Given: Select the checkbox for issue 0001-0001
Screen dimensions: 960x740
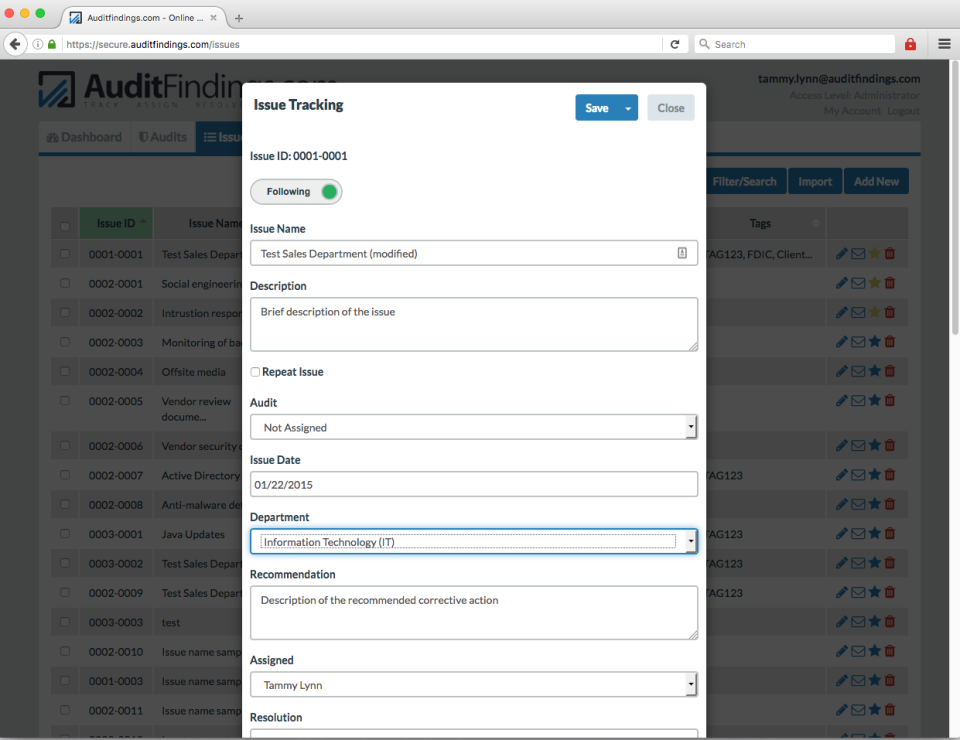Looking at the screenshot, I should point(65,253).
